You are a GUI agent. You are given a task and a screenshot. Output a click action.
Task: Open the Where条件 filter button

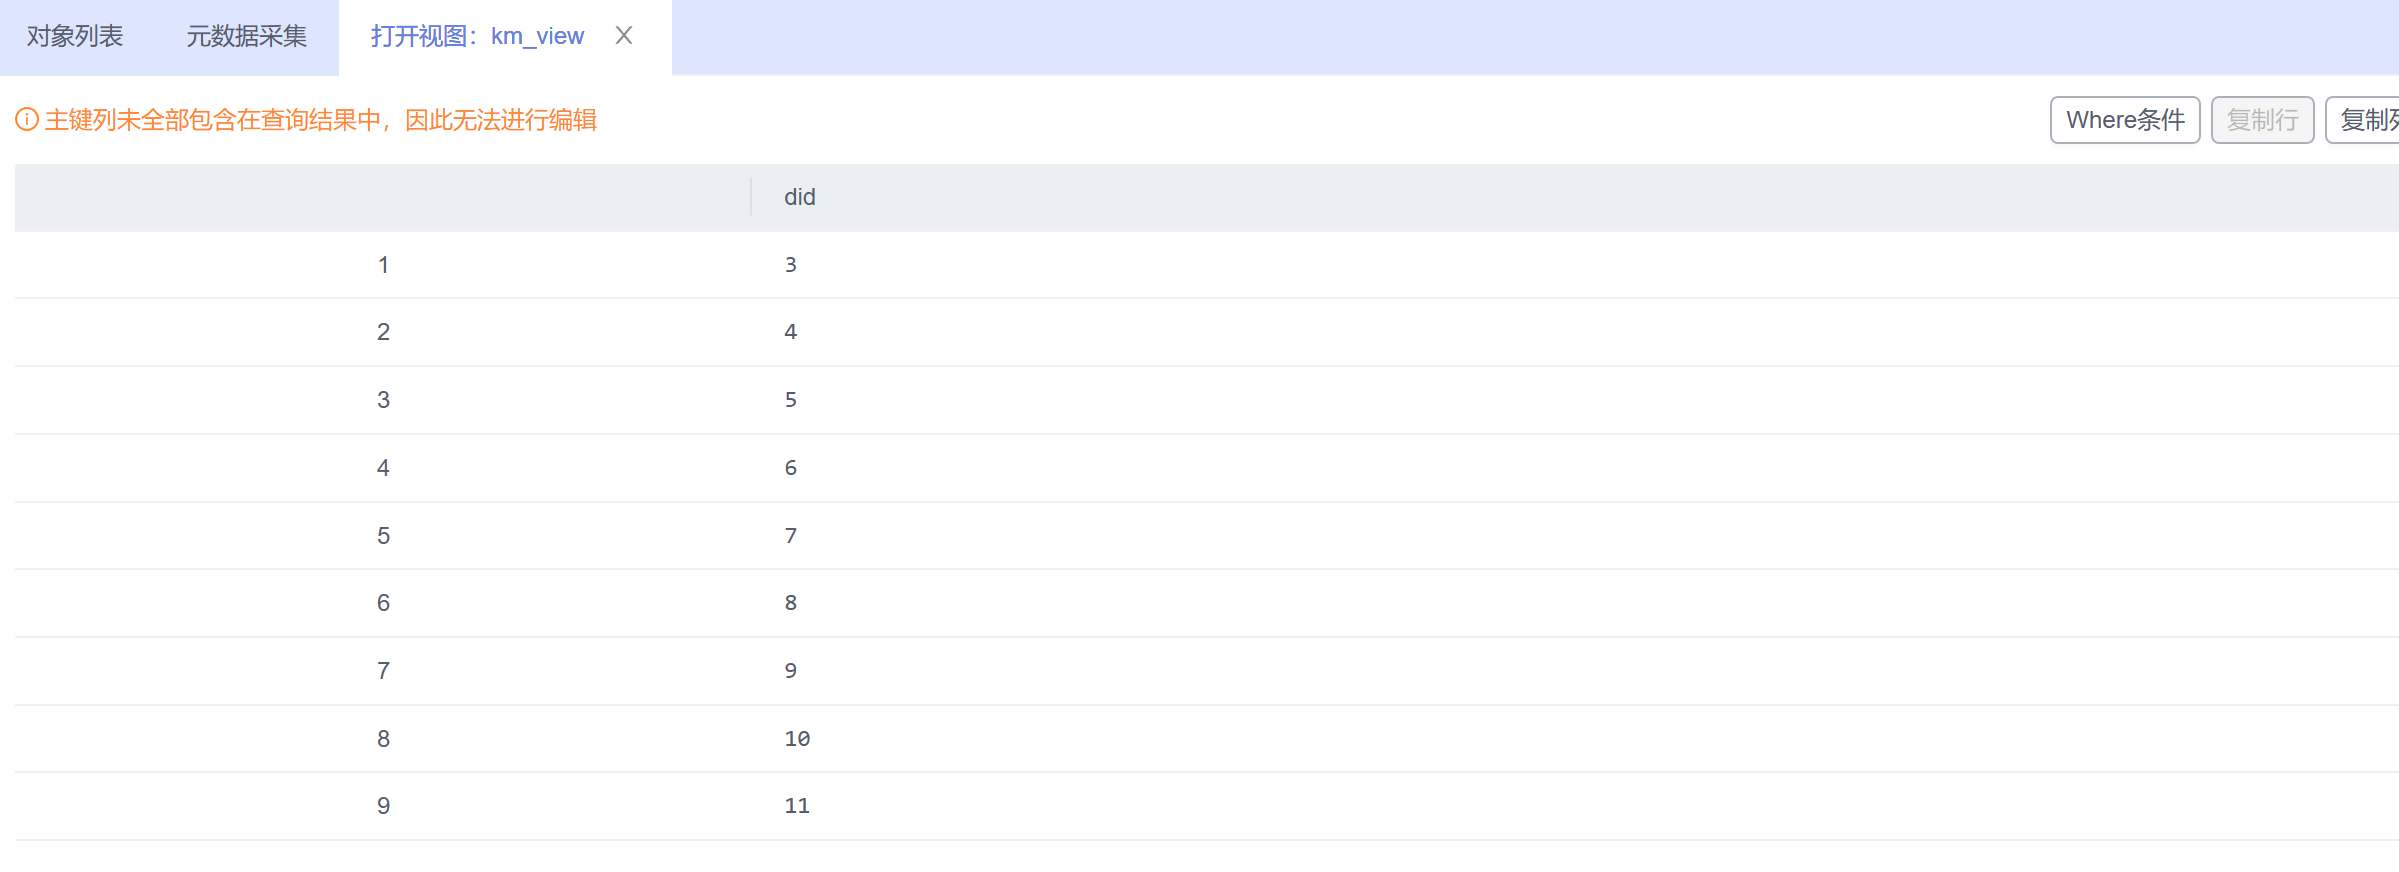[2125, 120]
